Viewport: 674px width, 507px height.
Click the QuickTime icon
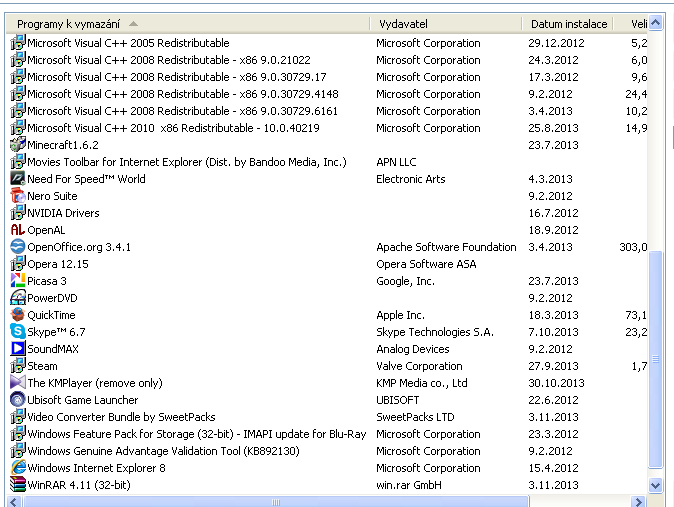coord(18,315)
